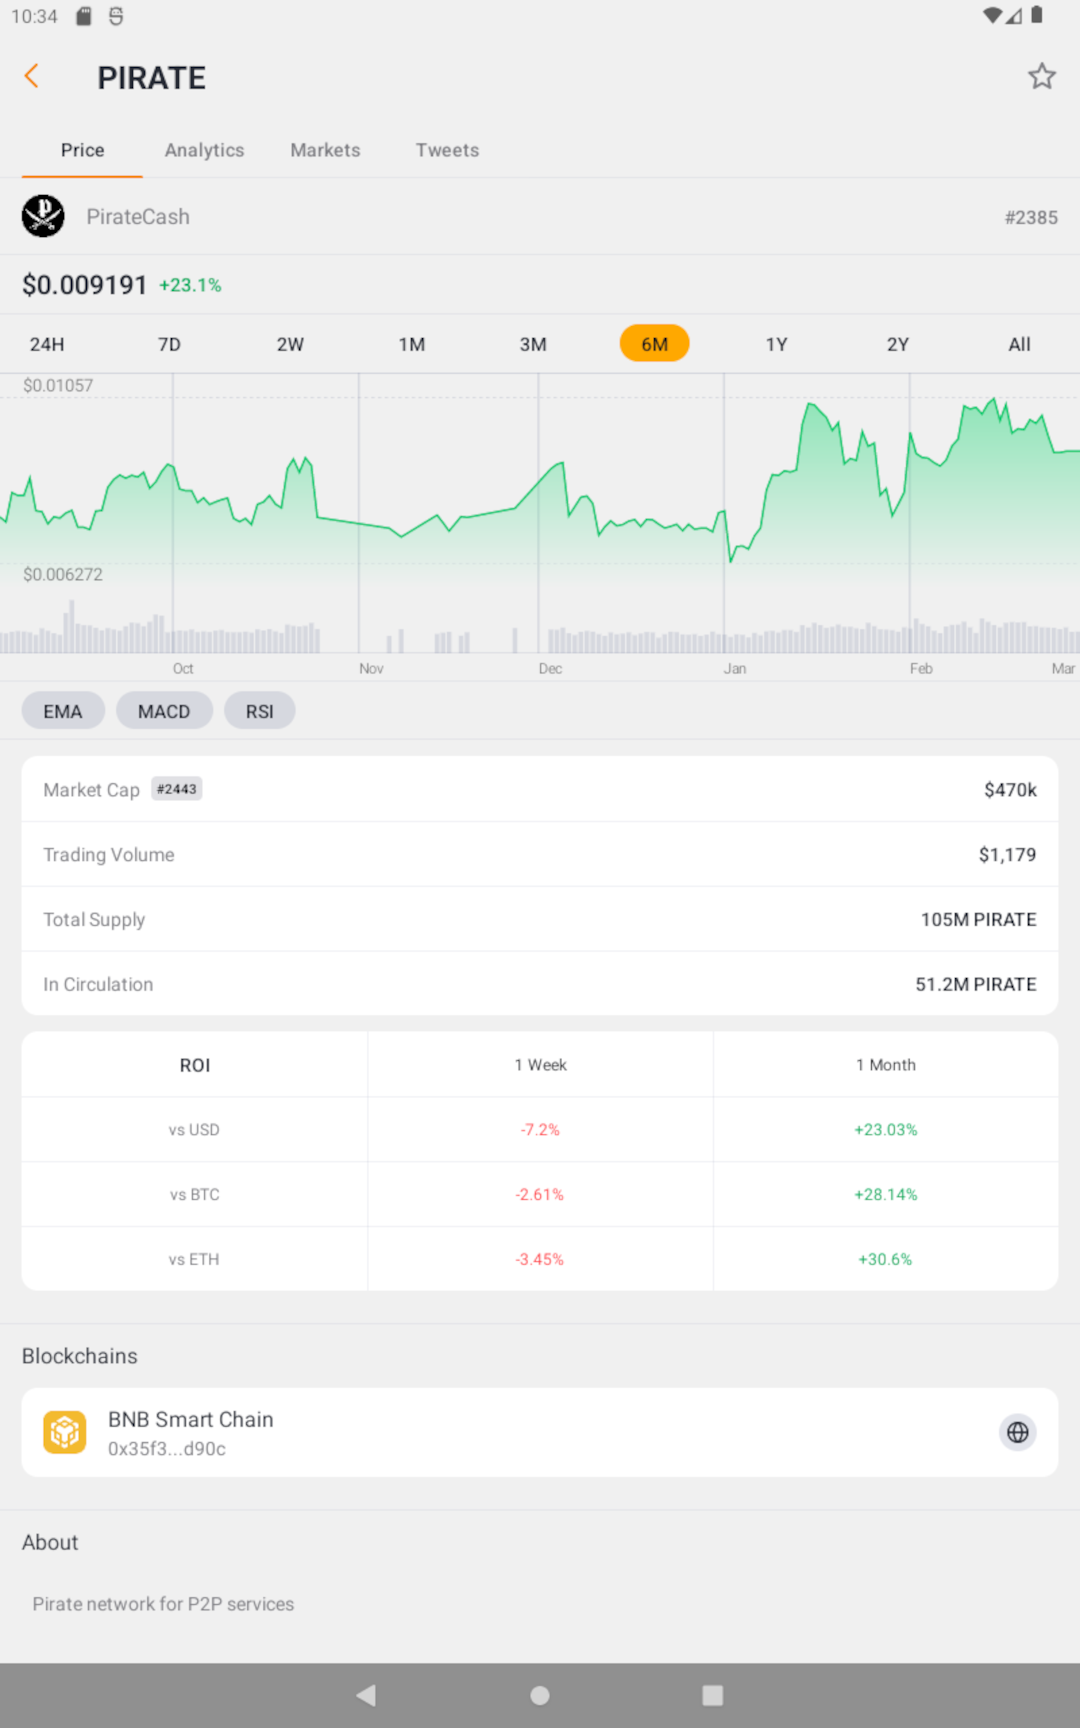Tap the 1 Month ROI column header
This screenshot has height=1728, width=1080.
pyautogui.click(x=886, y=1065)
